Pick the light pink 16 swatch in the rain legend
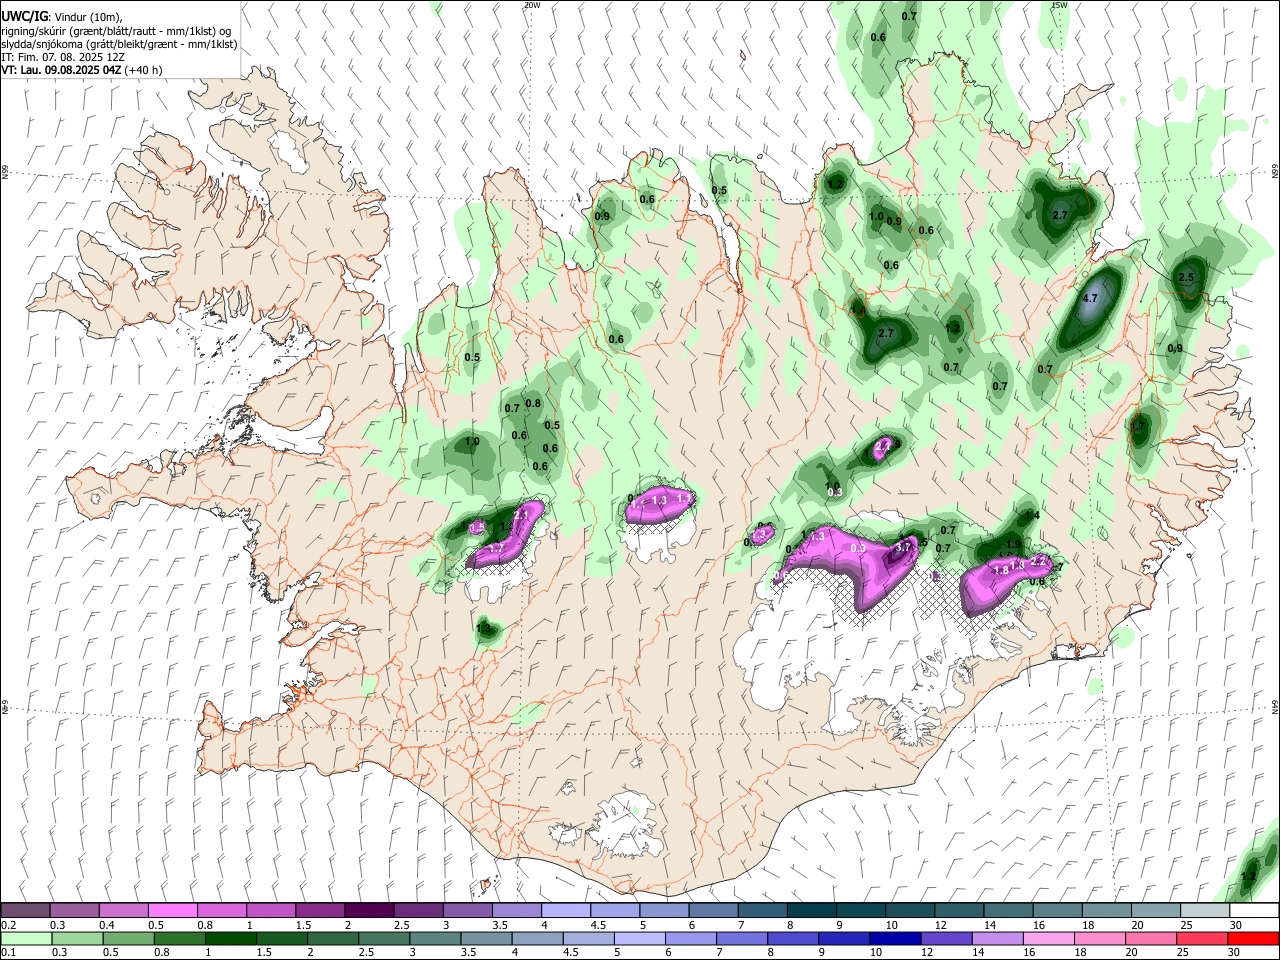The image size is (1280, 960). [1049, 938]
